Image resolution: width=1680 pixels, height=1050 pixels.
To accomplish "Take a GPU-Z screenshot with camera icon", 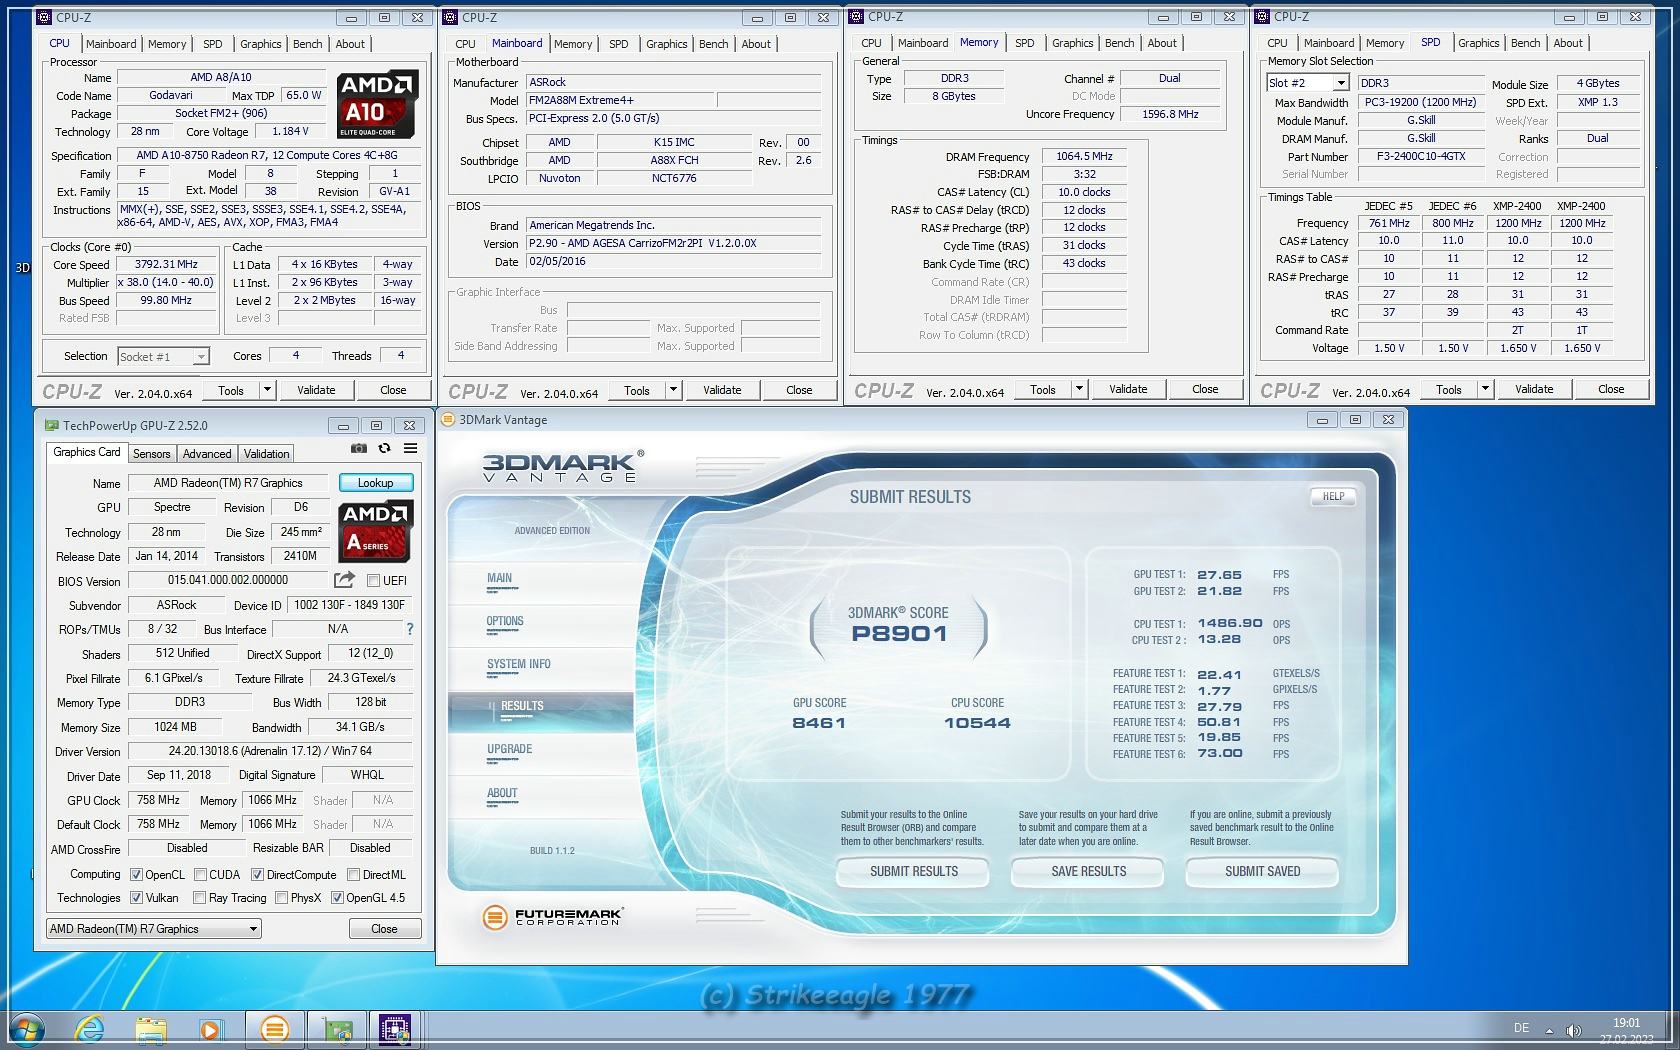I will coord(359,449).
